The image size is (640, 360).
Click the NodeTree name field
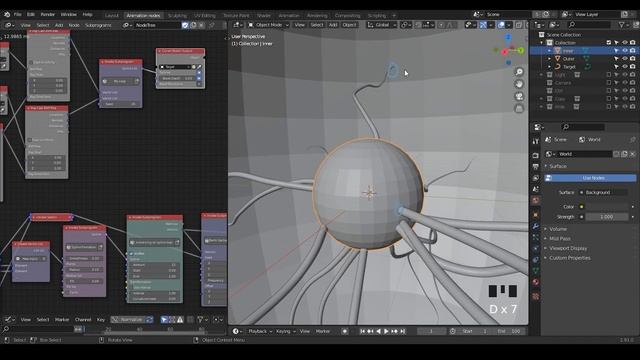pos(157,25)
